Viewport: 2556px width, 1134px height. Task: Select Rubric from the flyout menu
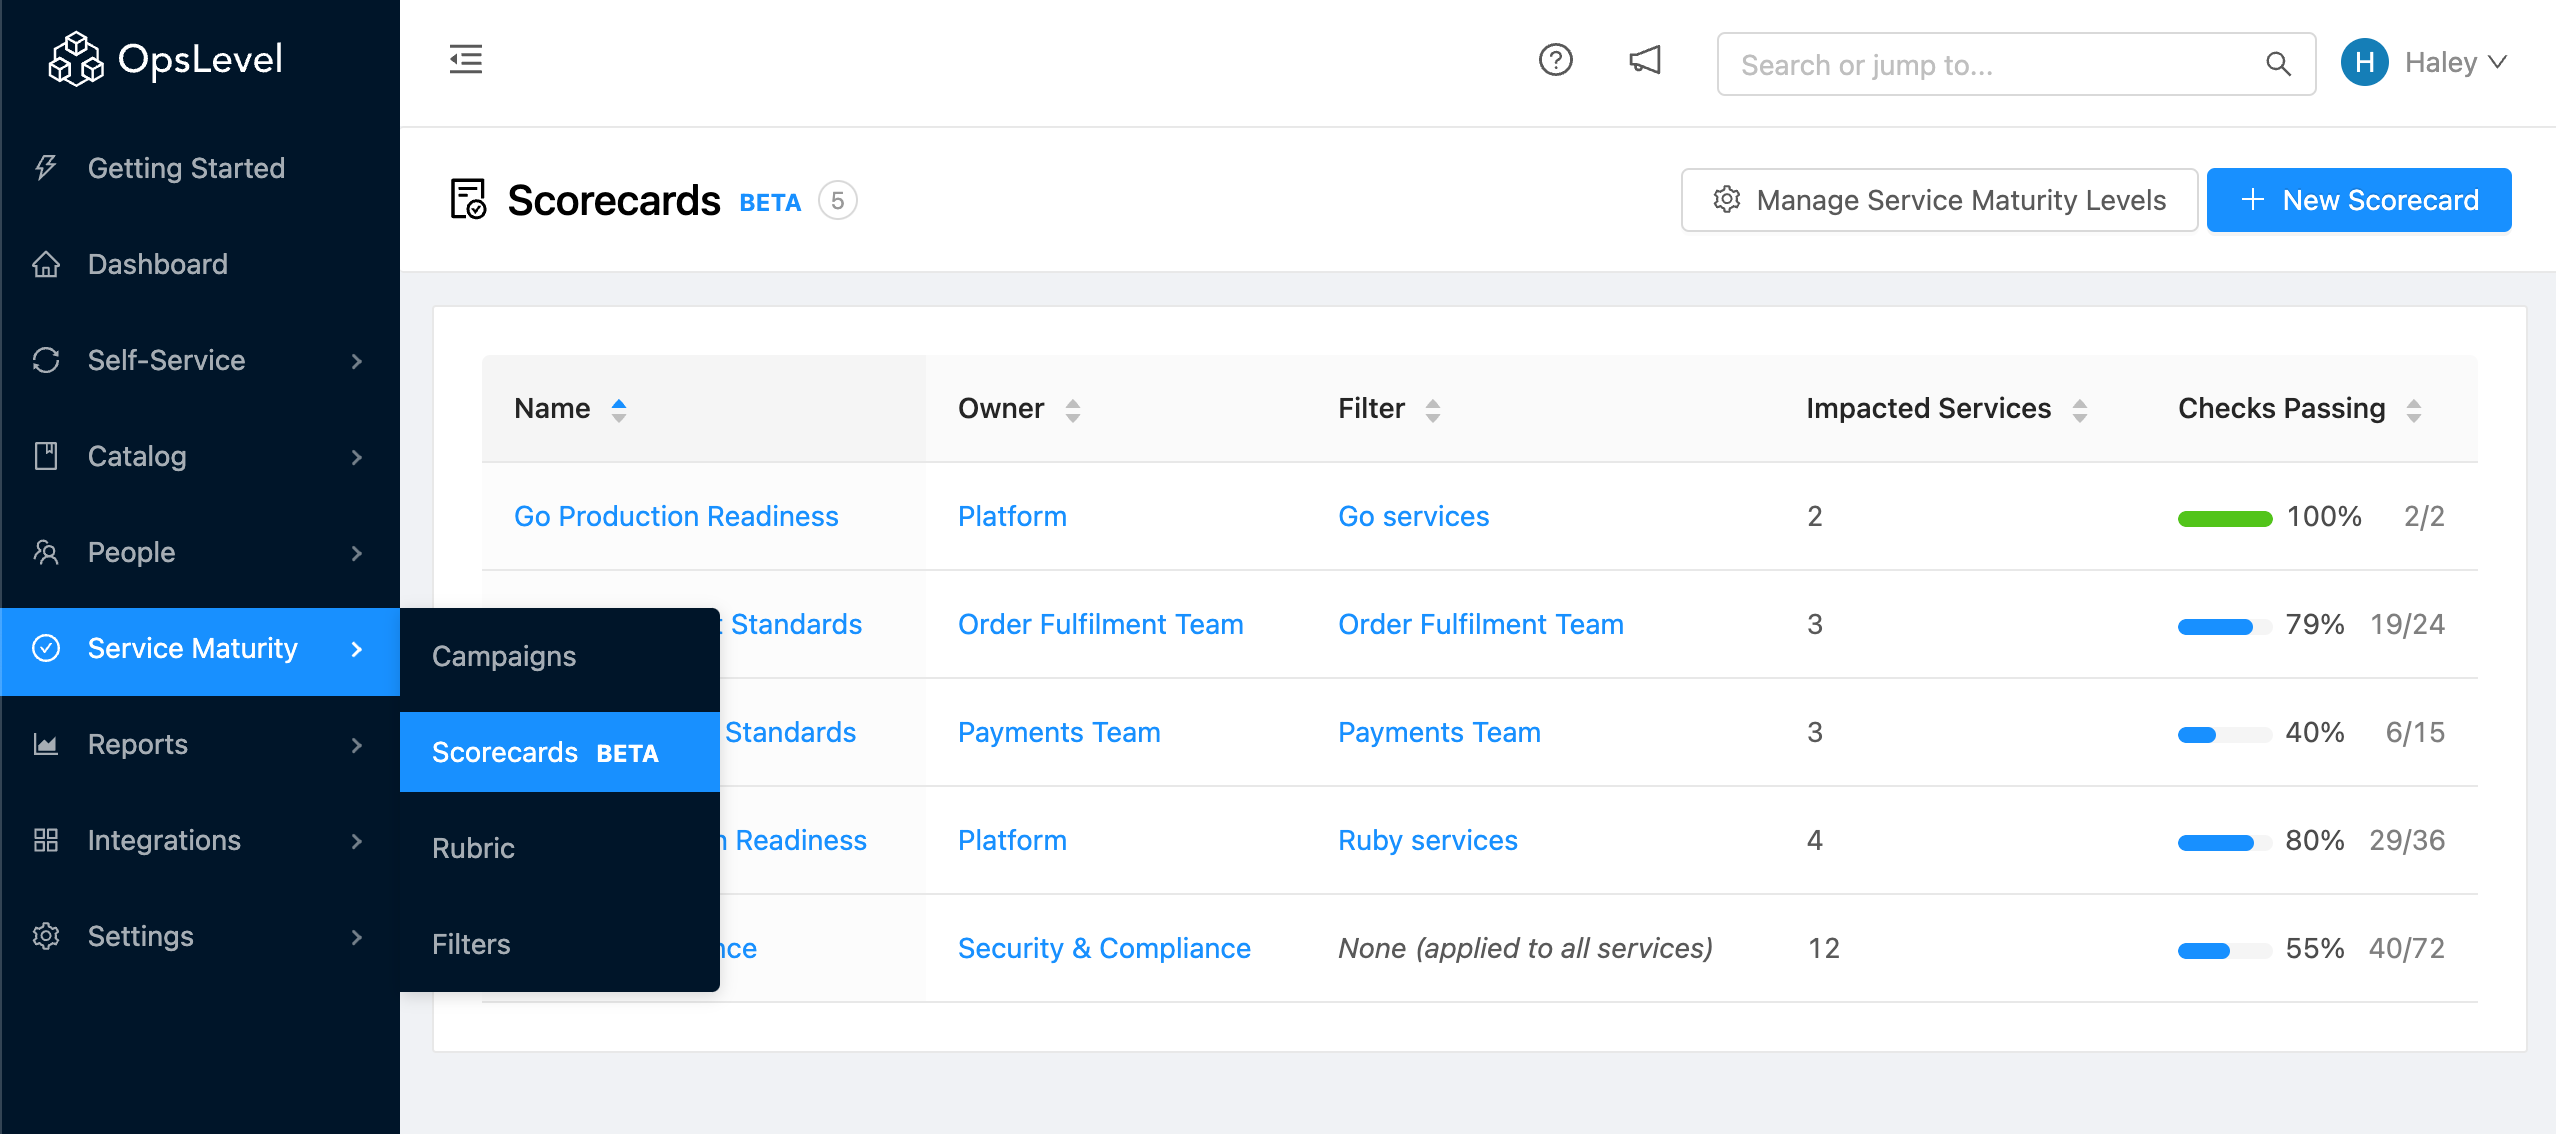(x=473, y=848)
